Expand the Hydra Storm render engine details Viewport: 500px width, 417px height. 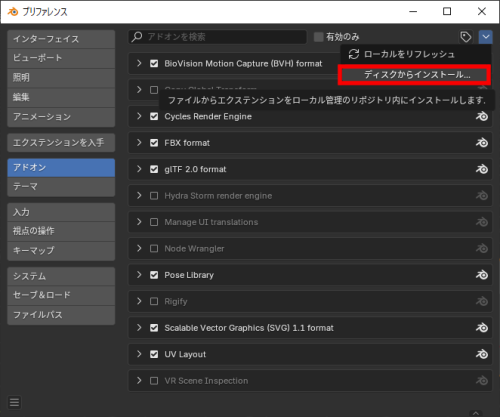click(139, 196)
